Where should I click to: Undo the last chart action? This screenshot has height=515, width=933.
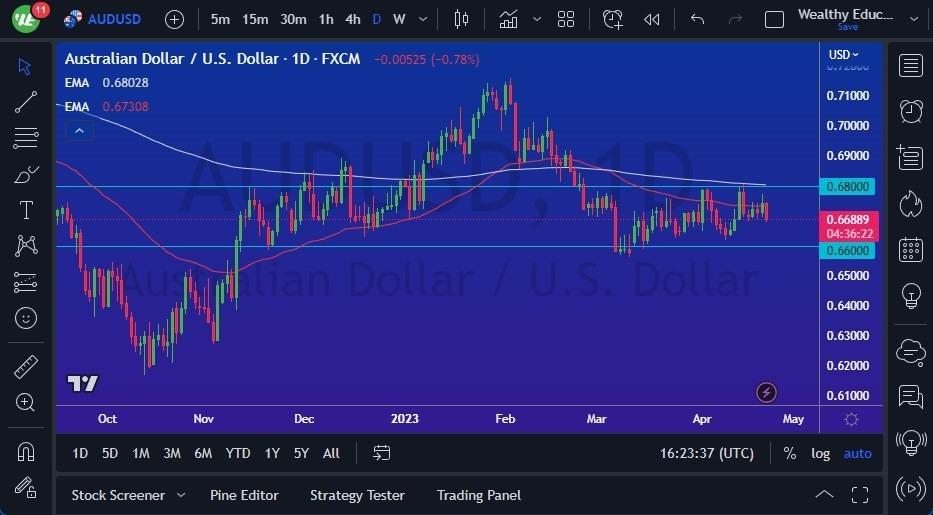697,20
